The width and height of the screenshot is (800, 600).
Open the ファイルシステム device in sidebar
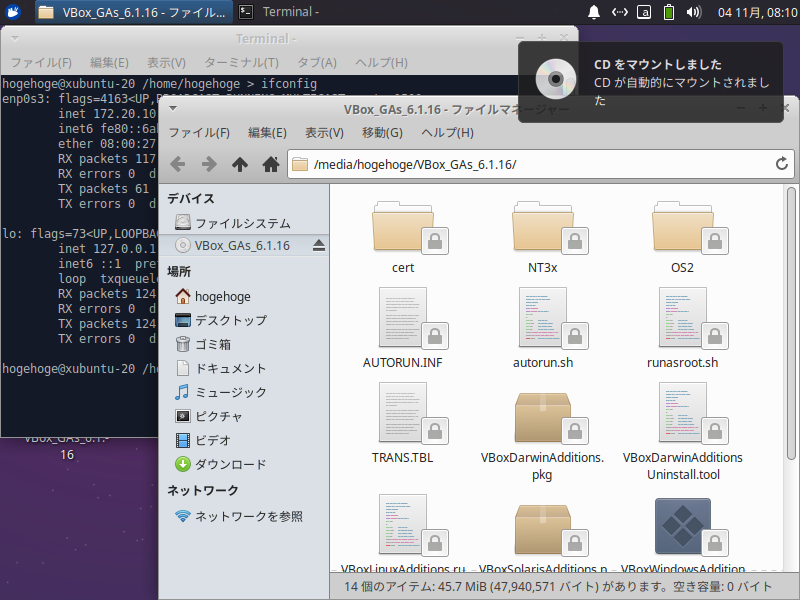click(244, 223)
